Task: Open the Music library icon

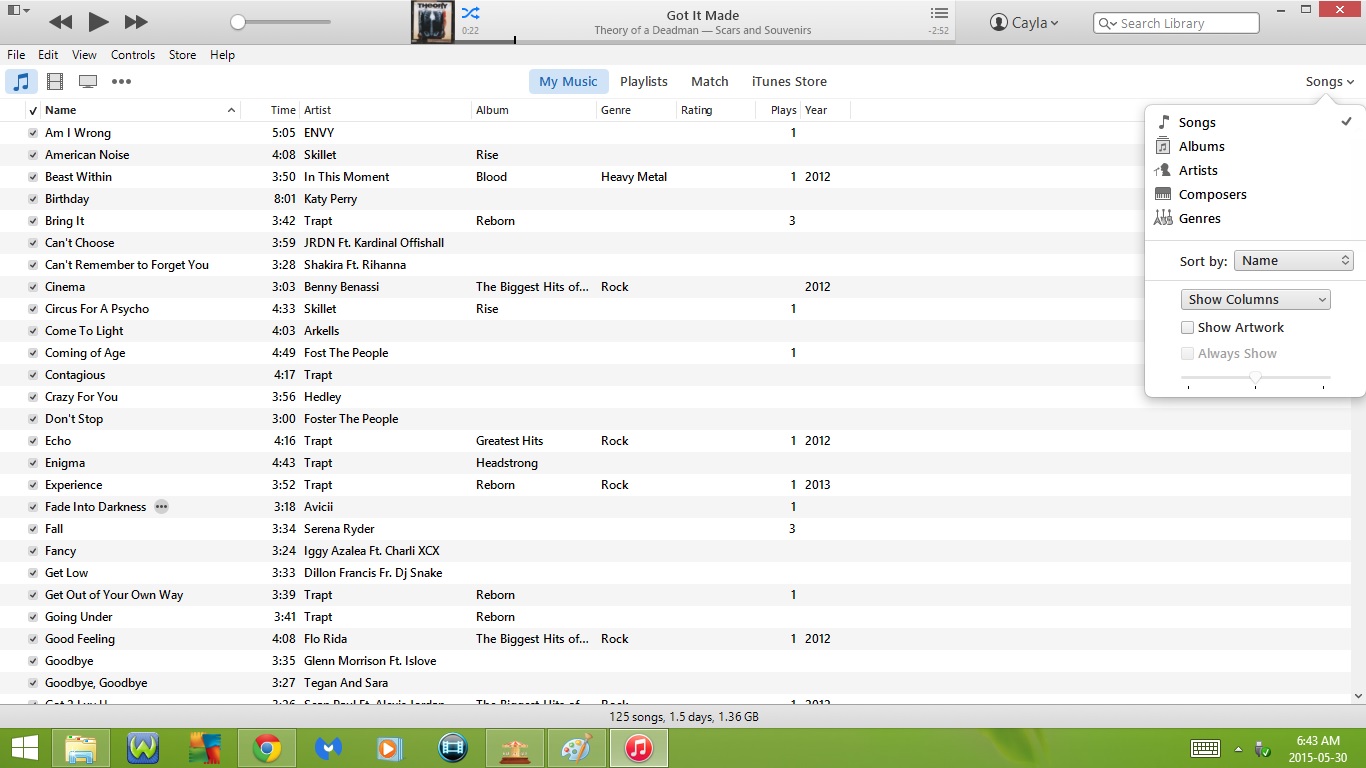Action: coord(22,82)
